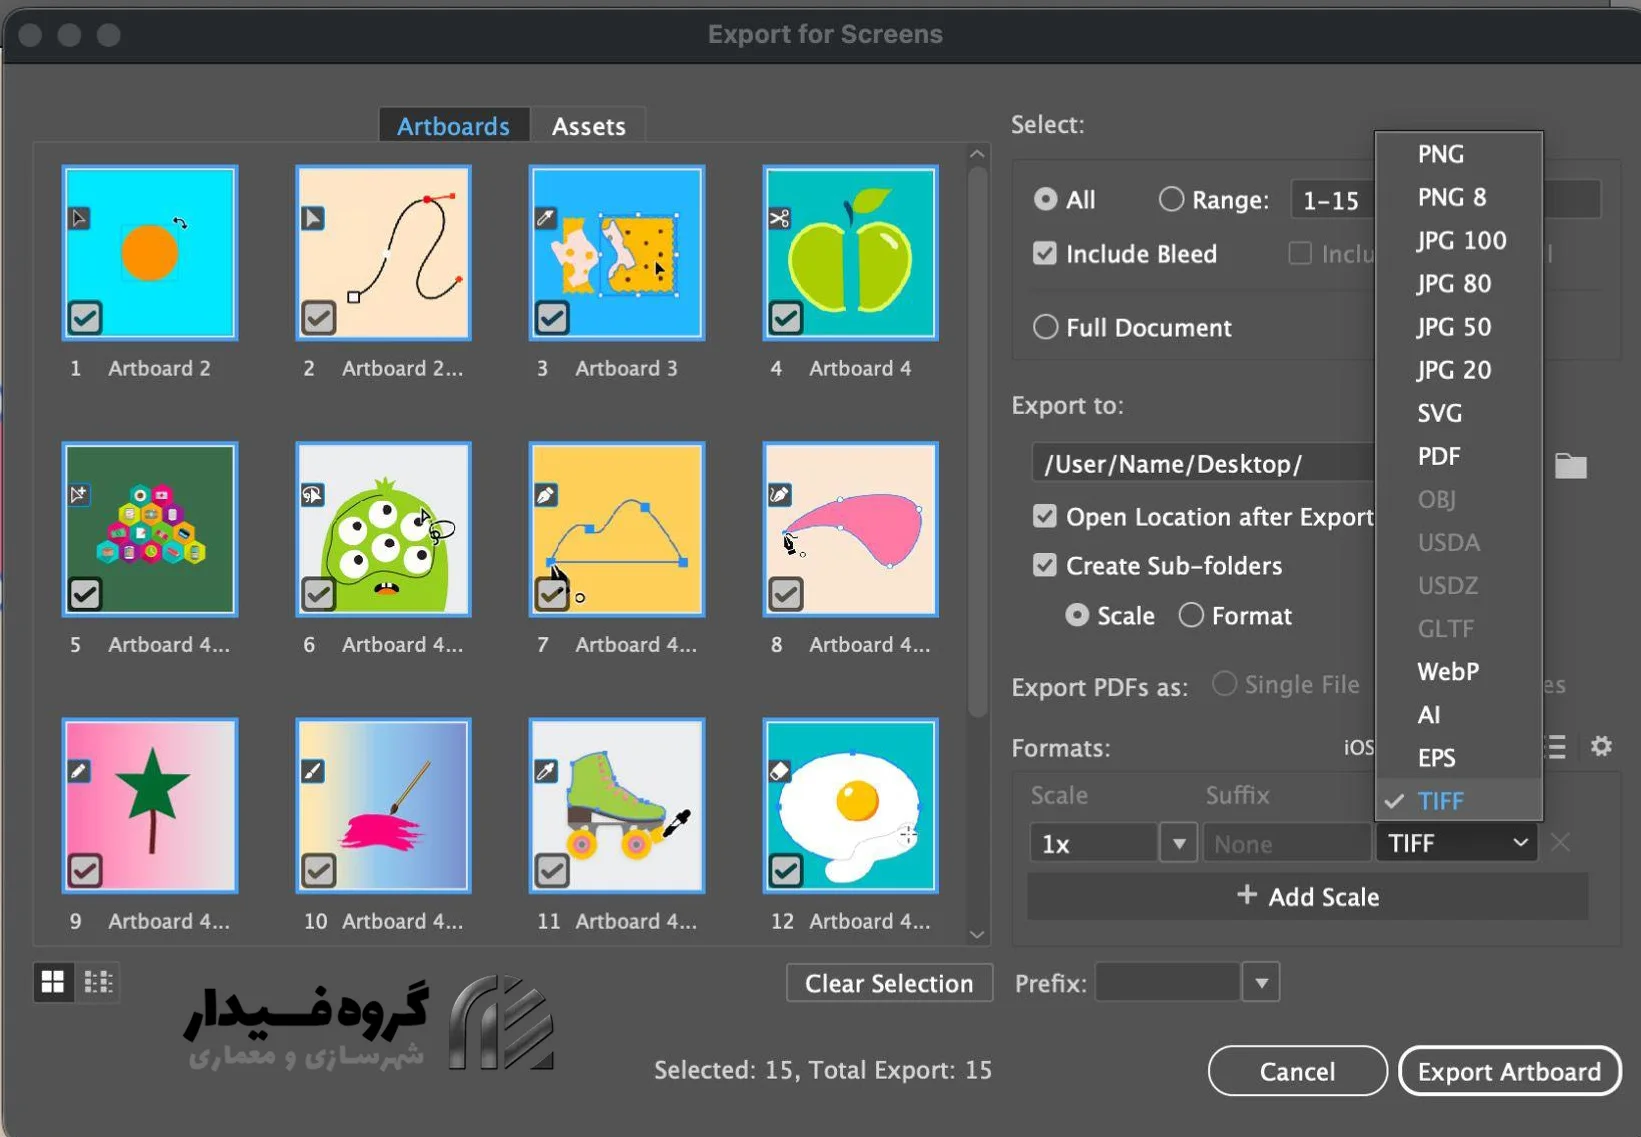Select the fried egg artboard 12 thumbnail
Screen dimensions: 1641x1137
point(850,805)
